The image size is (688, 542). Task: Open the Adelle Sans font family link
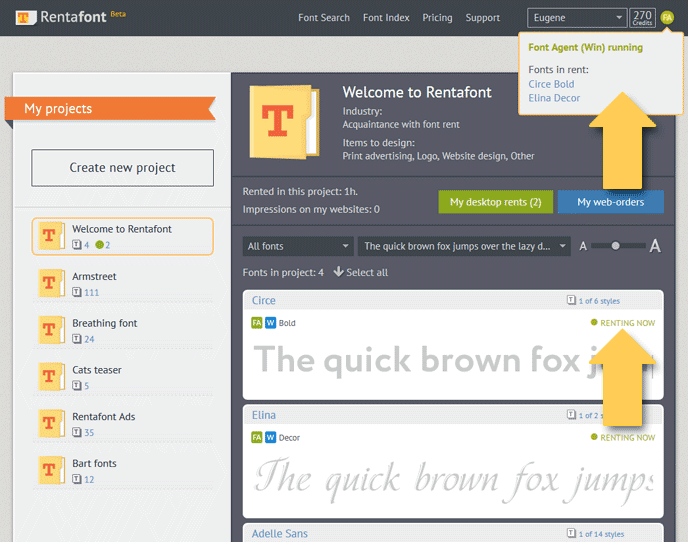[280, 534]
